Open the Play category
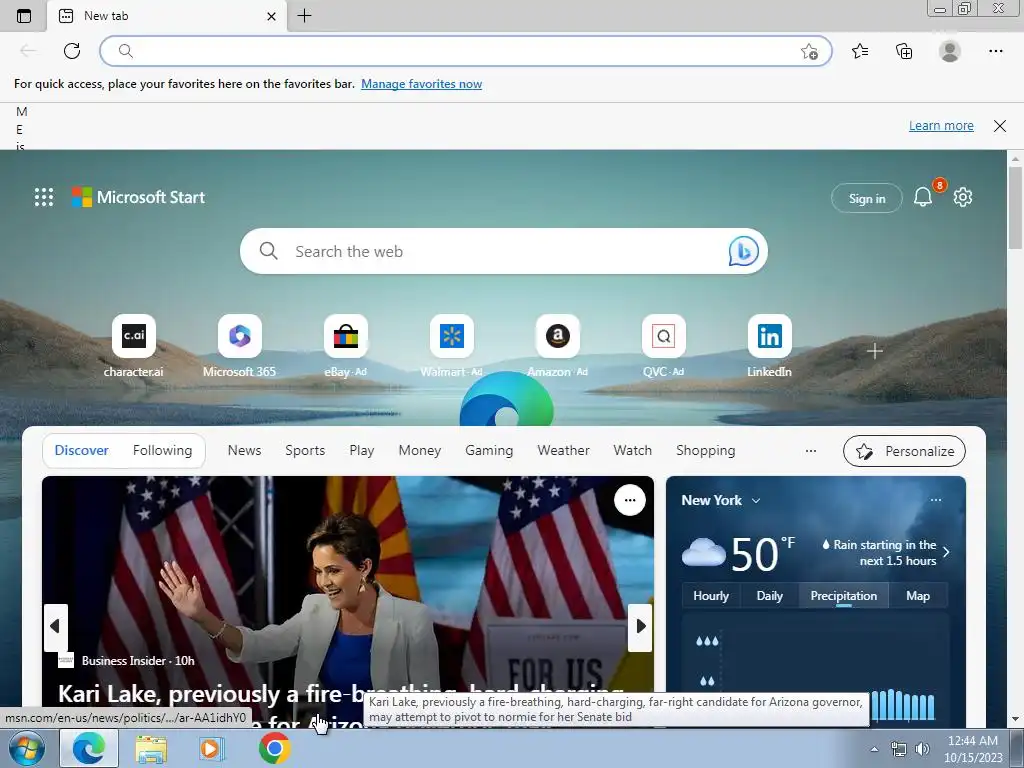Screen dimensions: 1024x768 pyautogui.click(x=362, y=451)
